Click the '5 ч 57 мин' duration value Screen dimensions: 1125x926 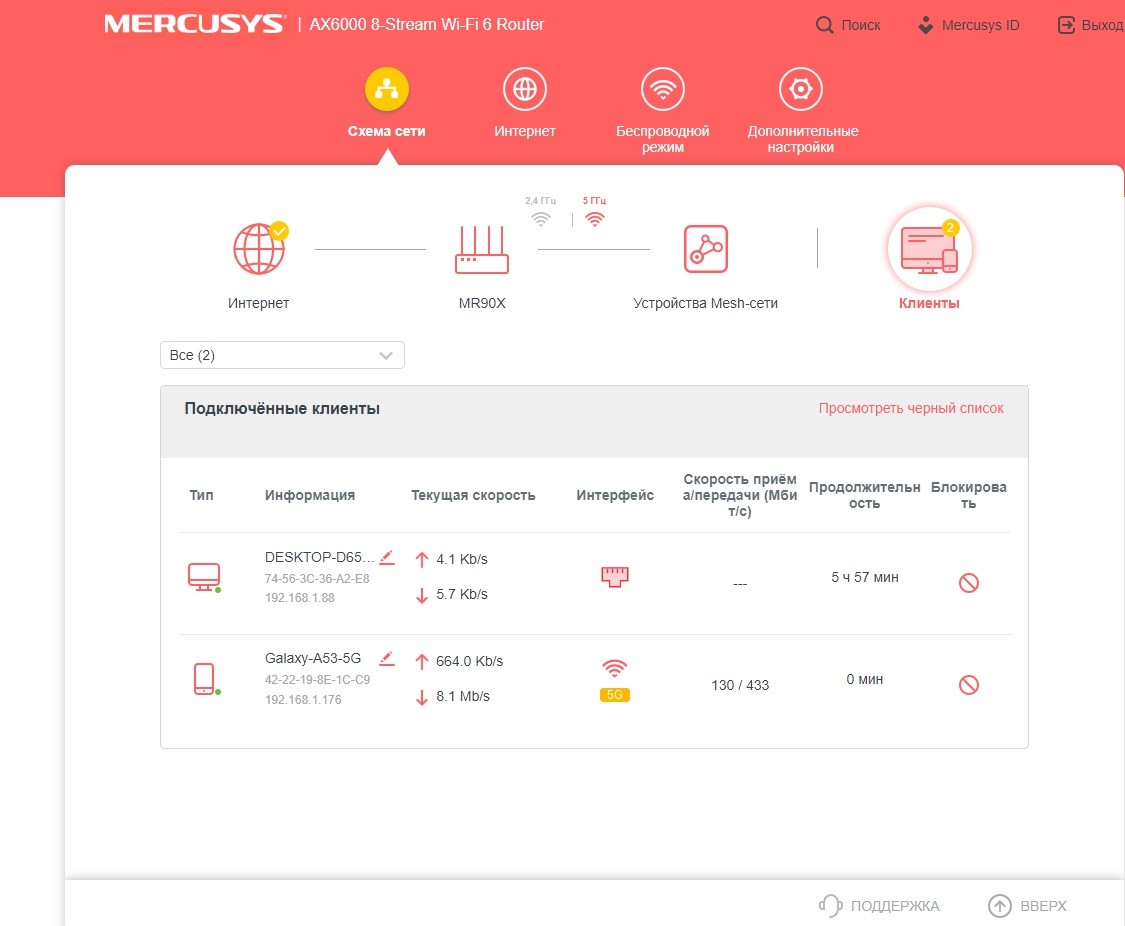coord(865,577)
